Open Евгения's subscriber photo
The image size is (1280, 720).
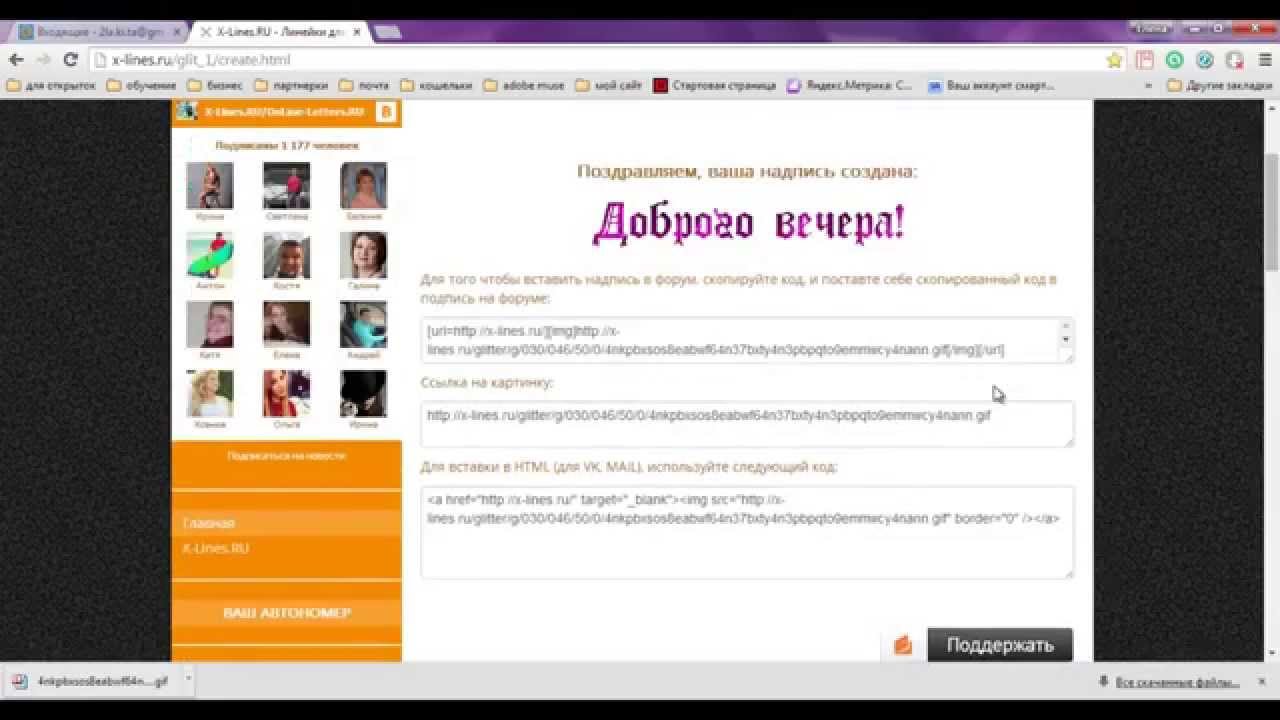coord(364,186)
